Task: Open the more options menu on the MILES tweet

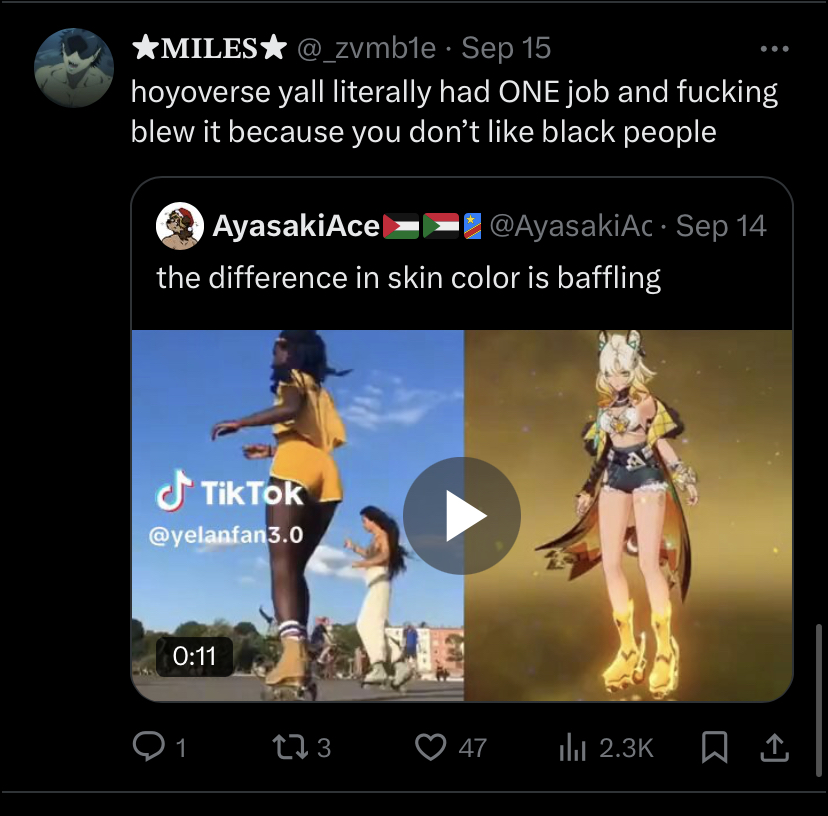Action: pyautogui.click(x=774, y=49)
